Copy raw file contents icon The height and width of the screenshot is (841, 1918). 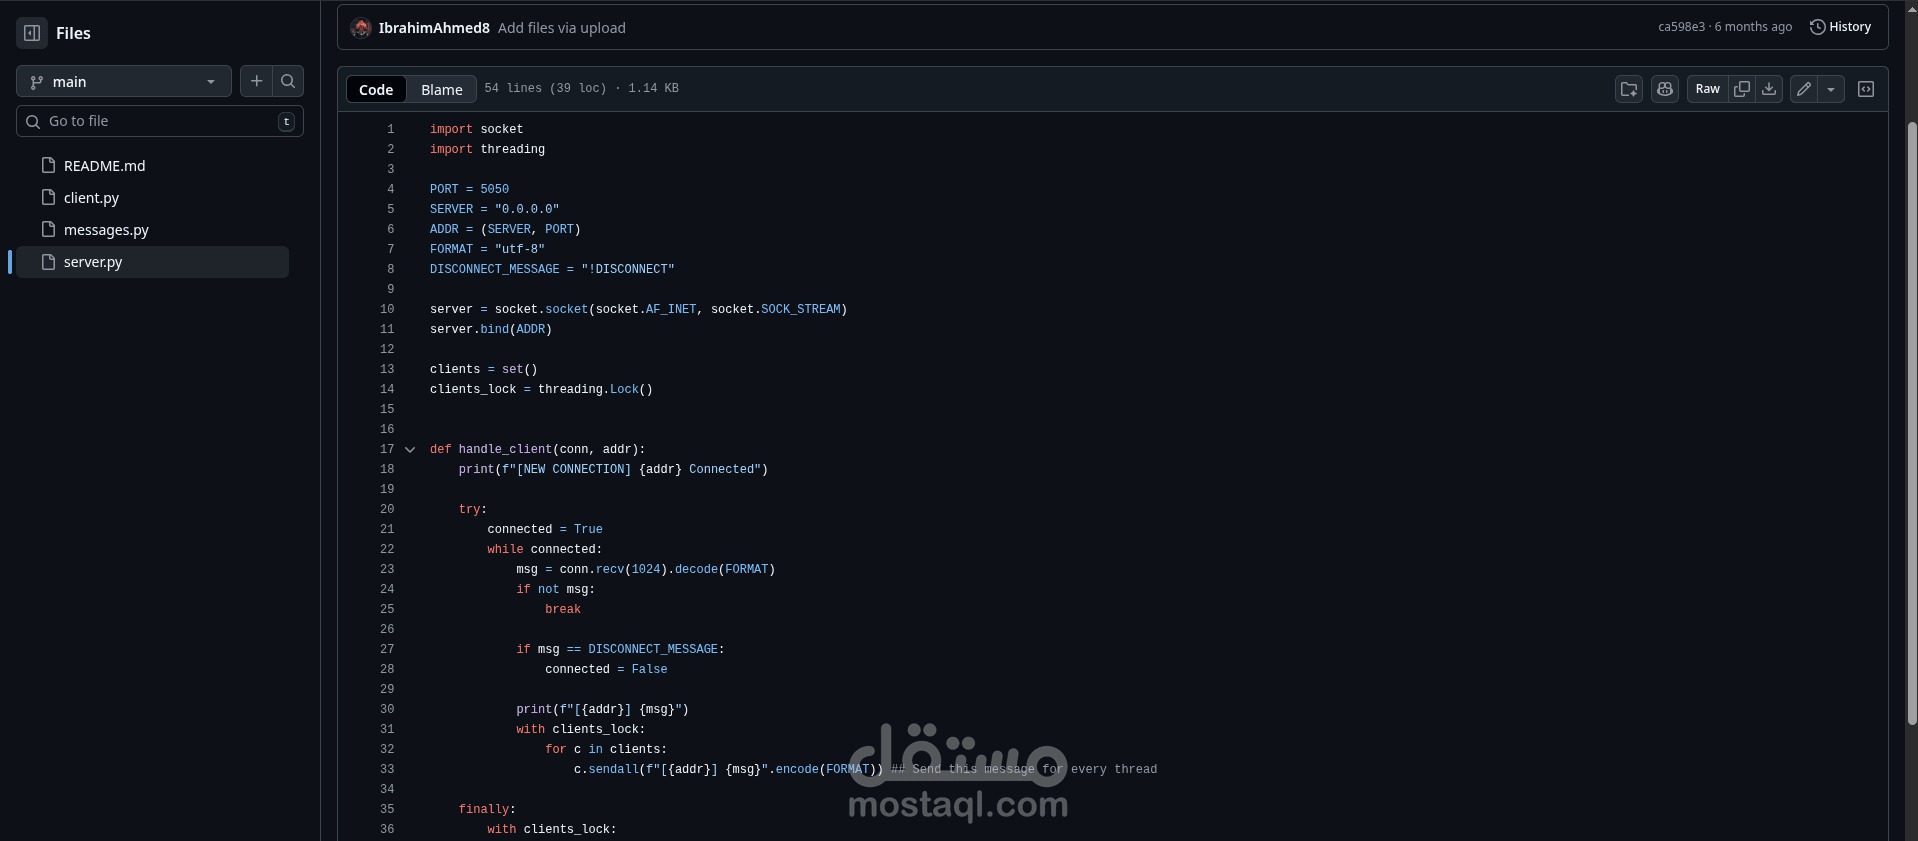coord(1742,89)
